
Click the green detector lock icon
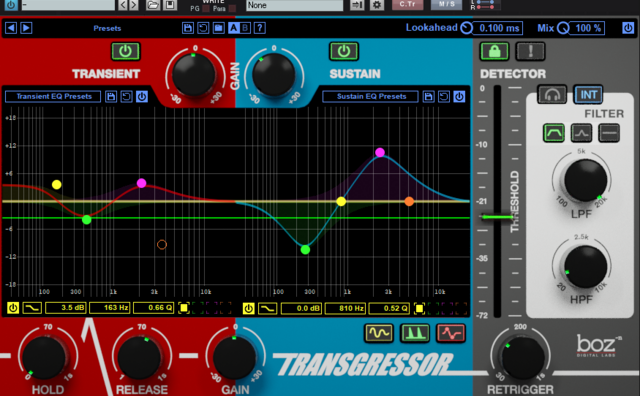494,51
